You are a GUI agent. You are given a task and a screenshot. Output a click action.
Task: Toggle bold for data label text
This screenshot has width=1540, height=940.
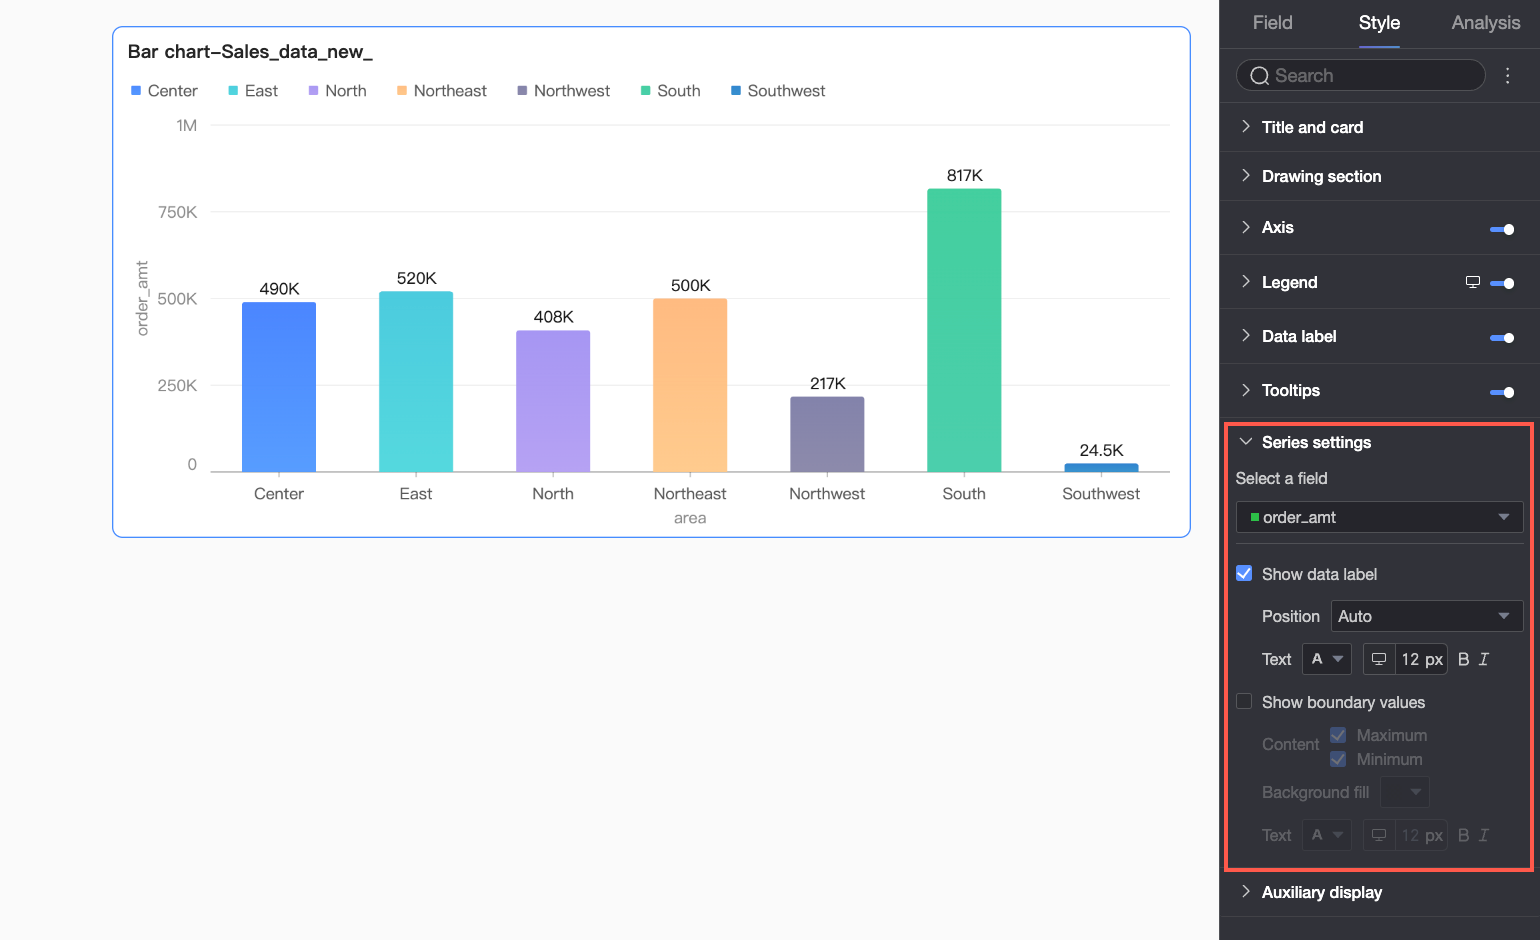click(1463, 659)
